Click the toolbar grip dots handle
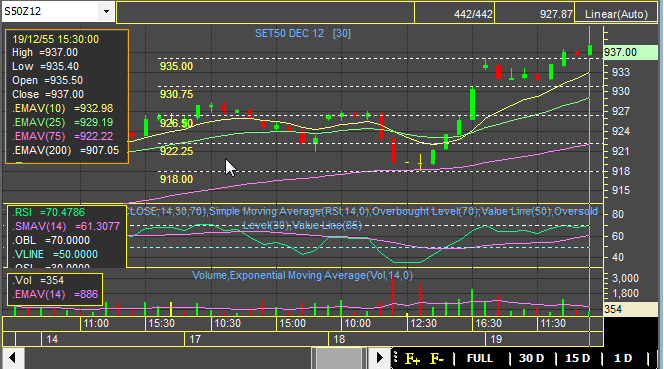The image size is (664, 369). click(x=396, y=358)
